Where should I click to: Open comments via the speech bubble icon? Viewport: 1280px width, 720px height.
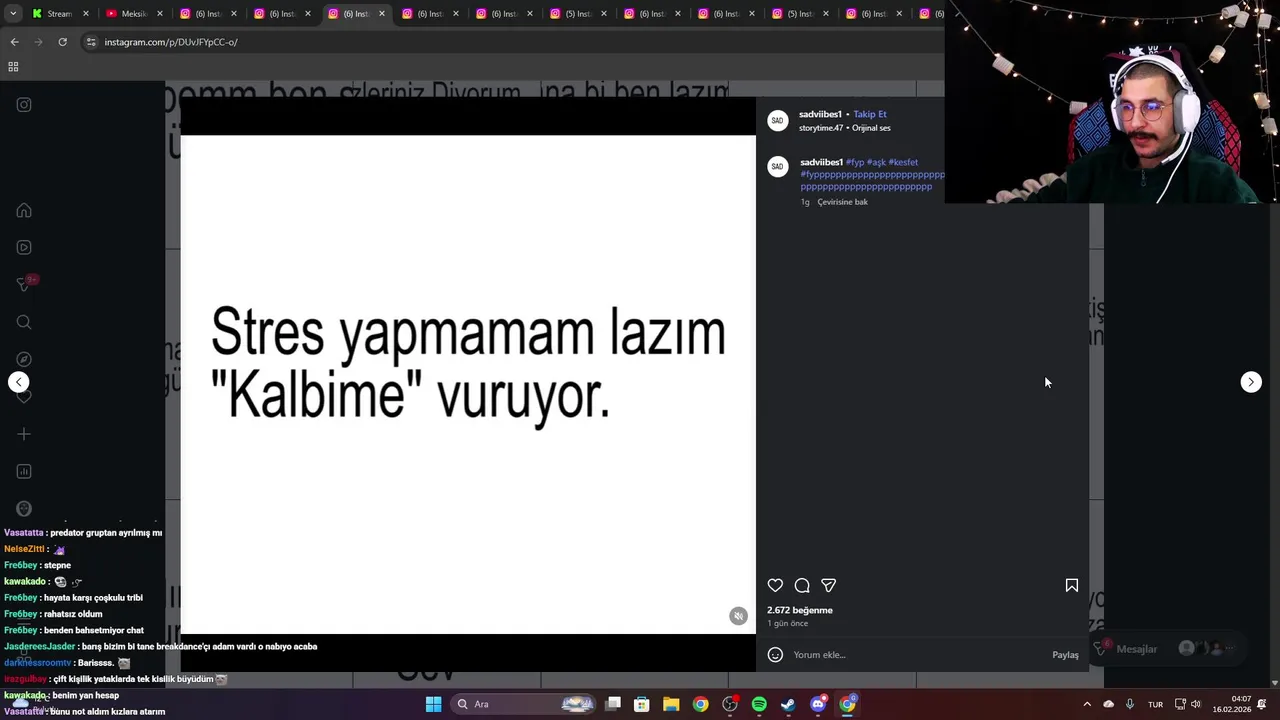802,586
